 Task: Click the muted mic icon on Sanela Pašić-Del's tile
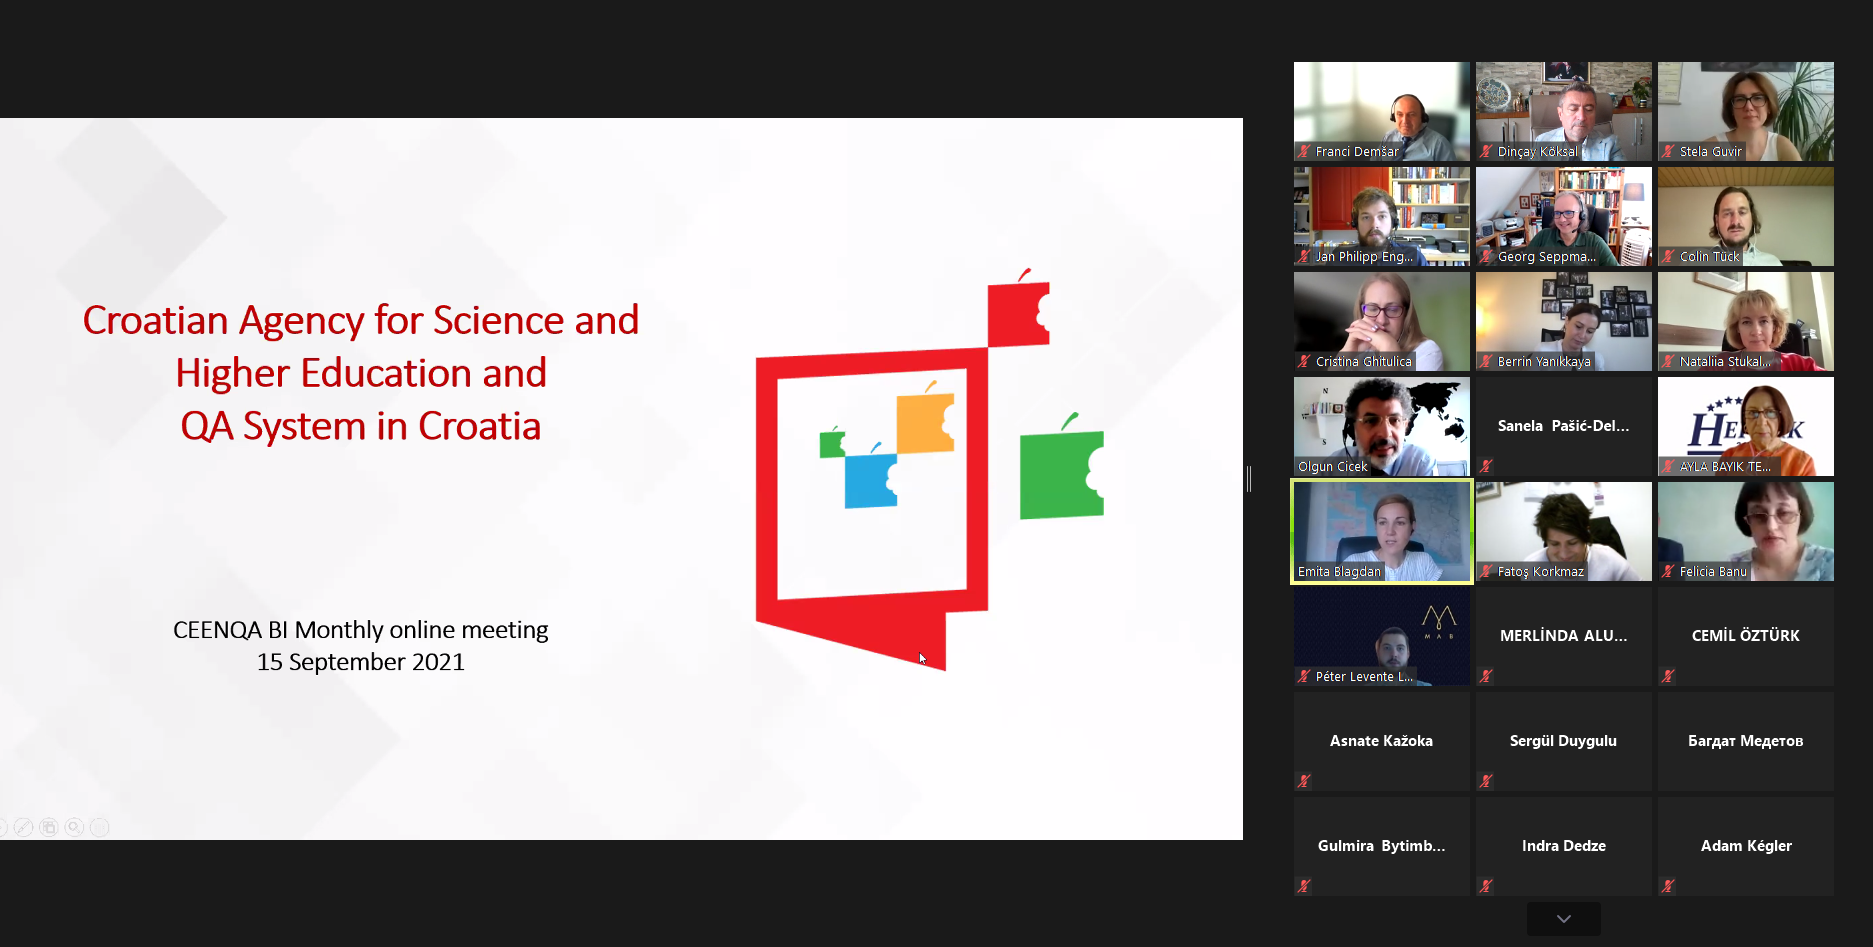tap(1486, 466)
